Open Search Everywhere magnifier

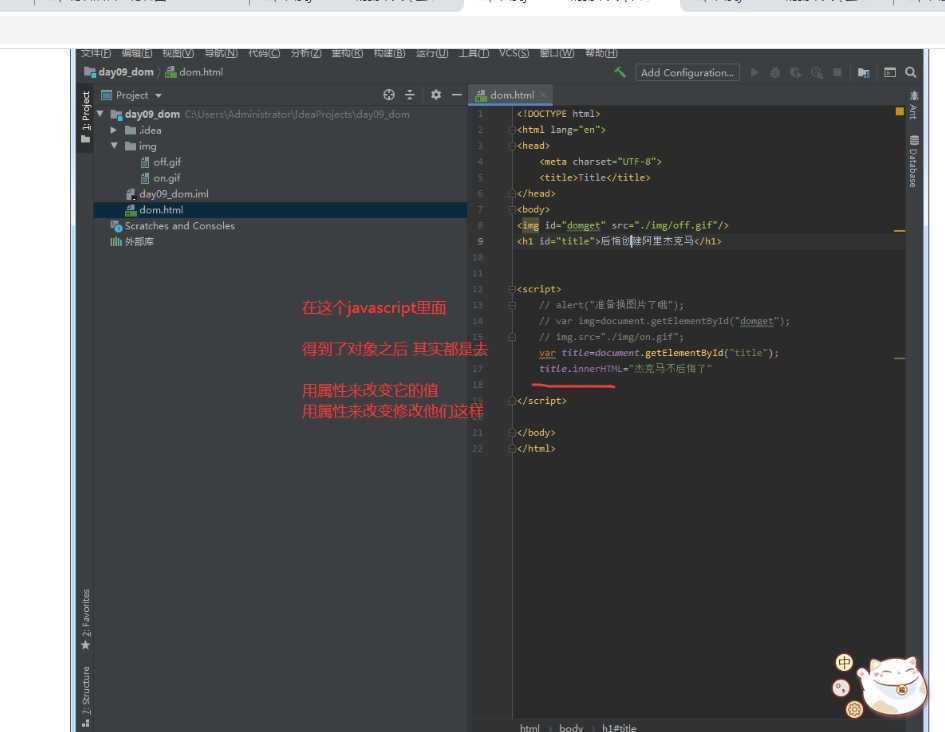pyautogui.click(x=911, y=72)
